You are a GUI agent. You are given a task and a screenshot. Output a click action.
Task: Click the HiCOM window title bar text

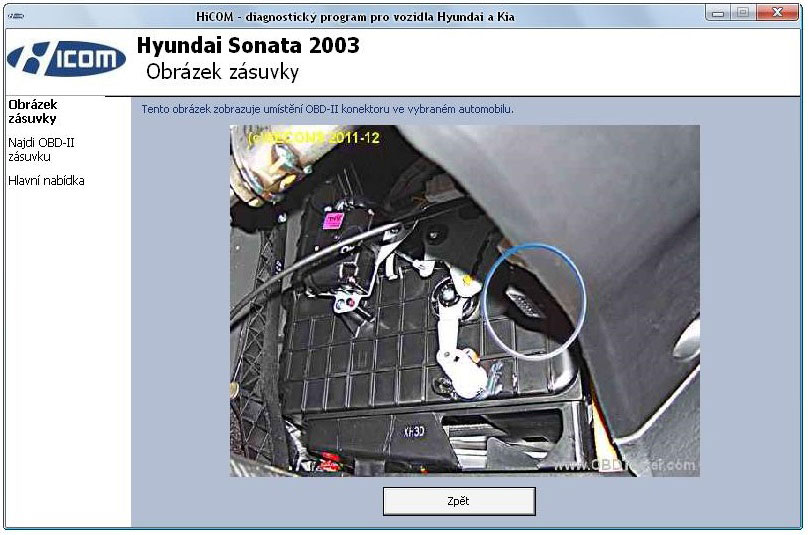357,17
